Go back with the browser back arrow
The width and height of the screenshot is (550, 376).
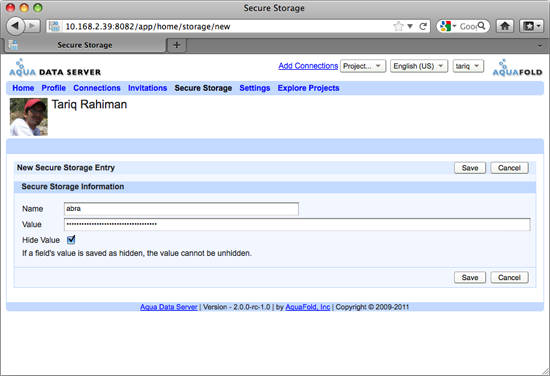(x=15, y=26)
